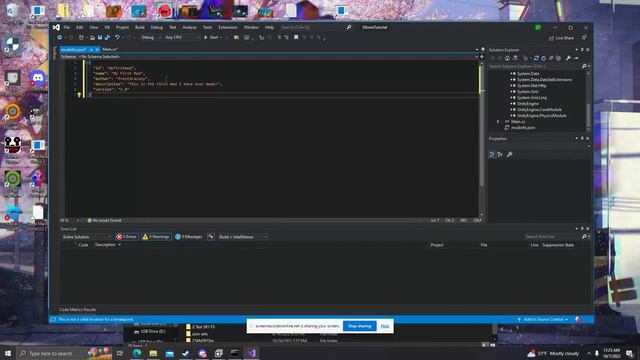
Task: Close the modinfo.json editor tab
Action: point(97,49)
